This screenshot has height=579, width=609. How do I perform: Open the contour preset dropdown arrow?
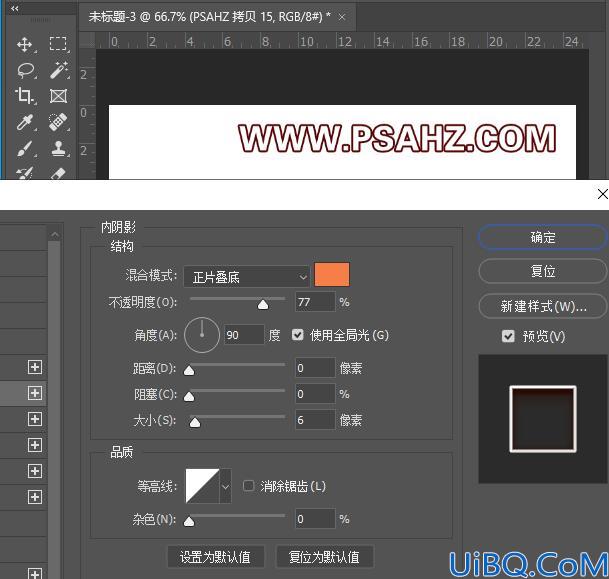[x=226, y=486]
